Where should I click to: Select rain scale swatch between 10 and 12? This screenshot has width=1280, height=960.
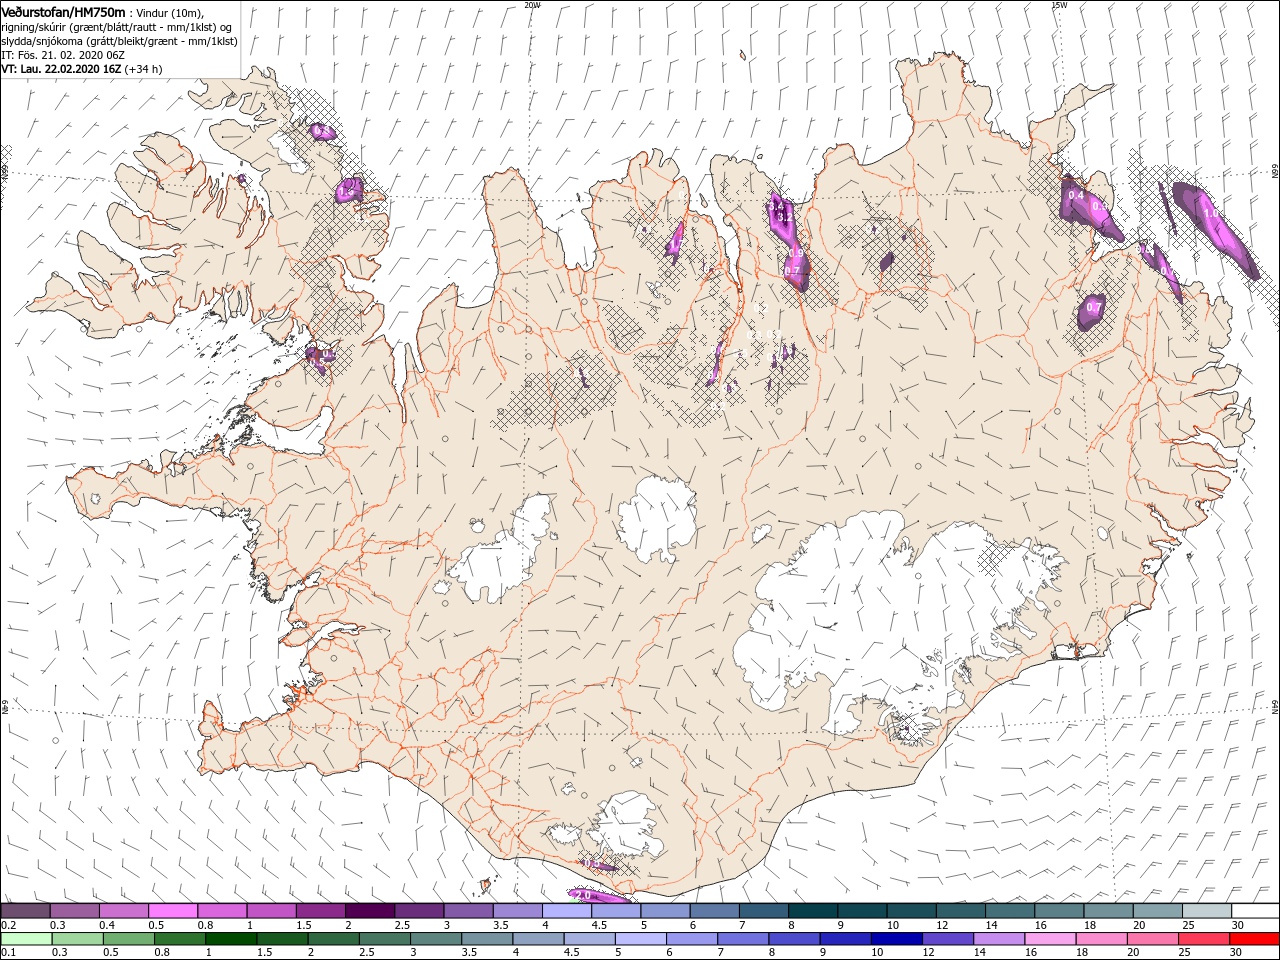[896, 939]
